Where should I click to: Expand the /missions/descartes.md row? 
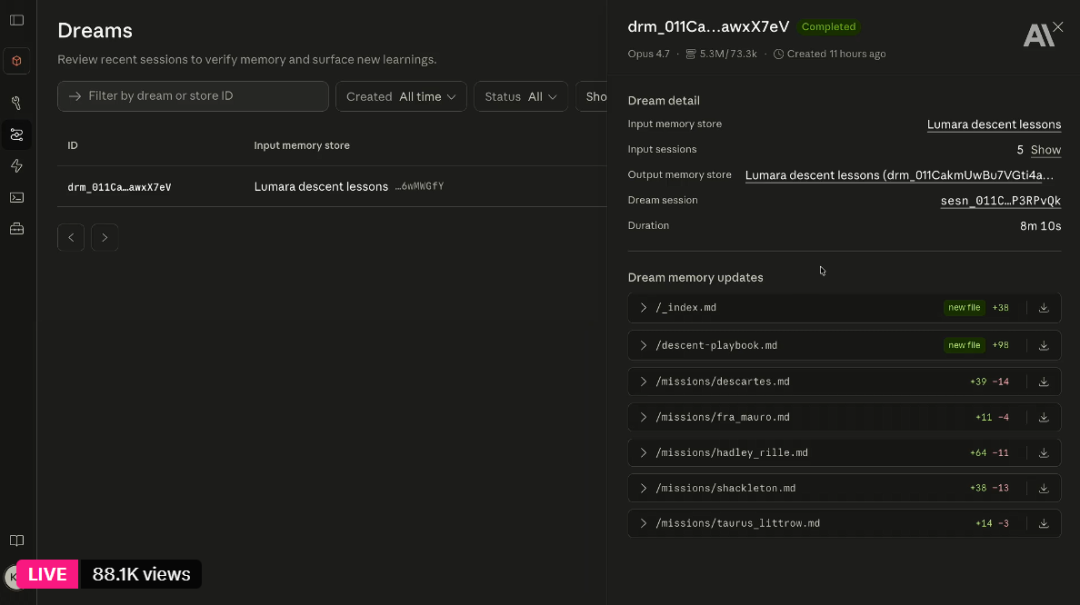pos(643,382)
